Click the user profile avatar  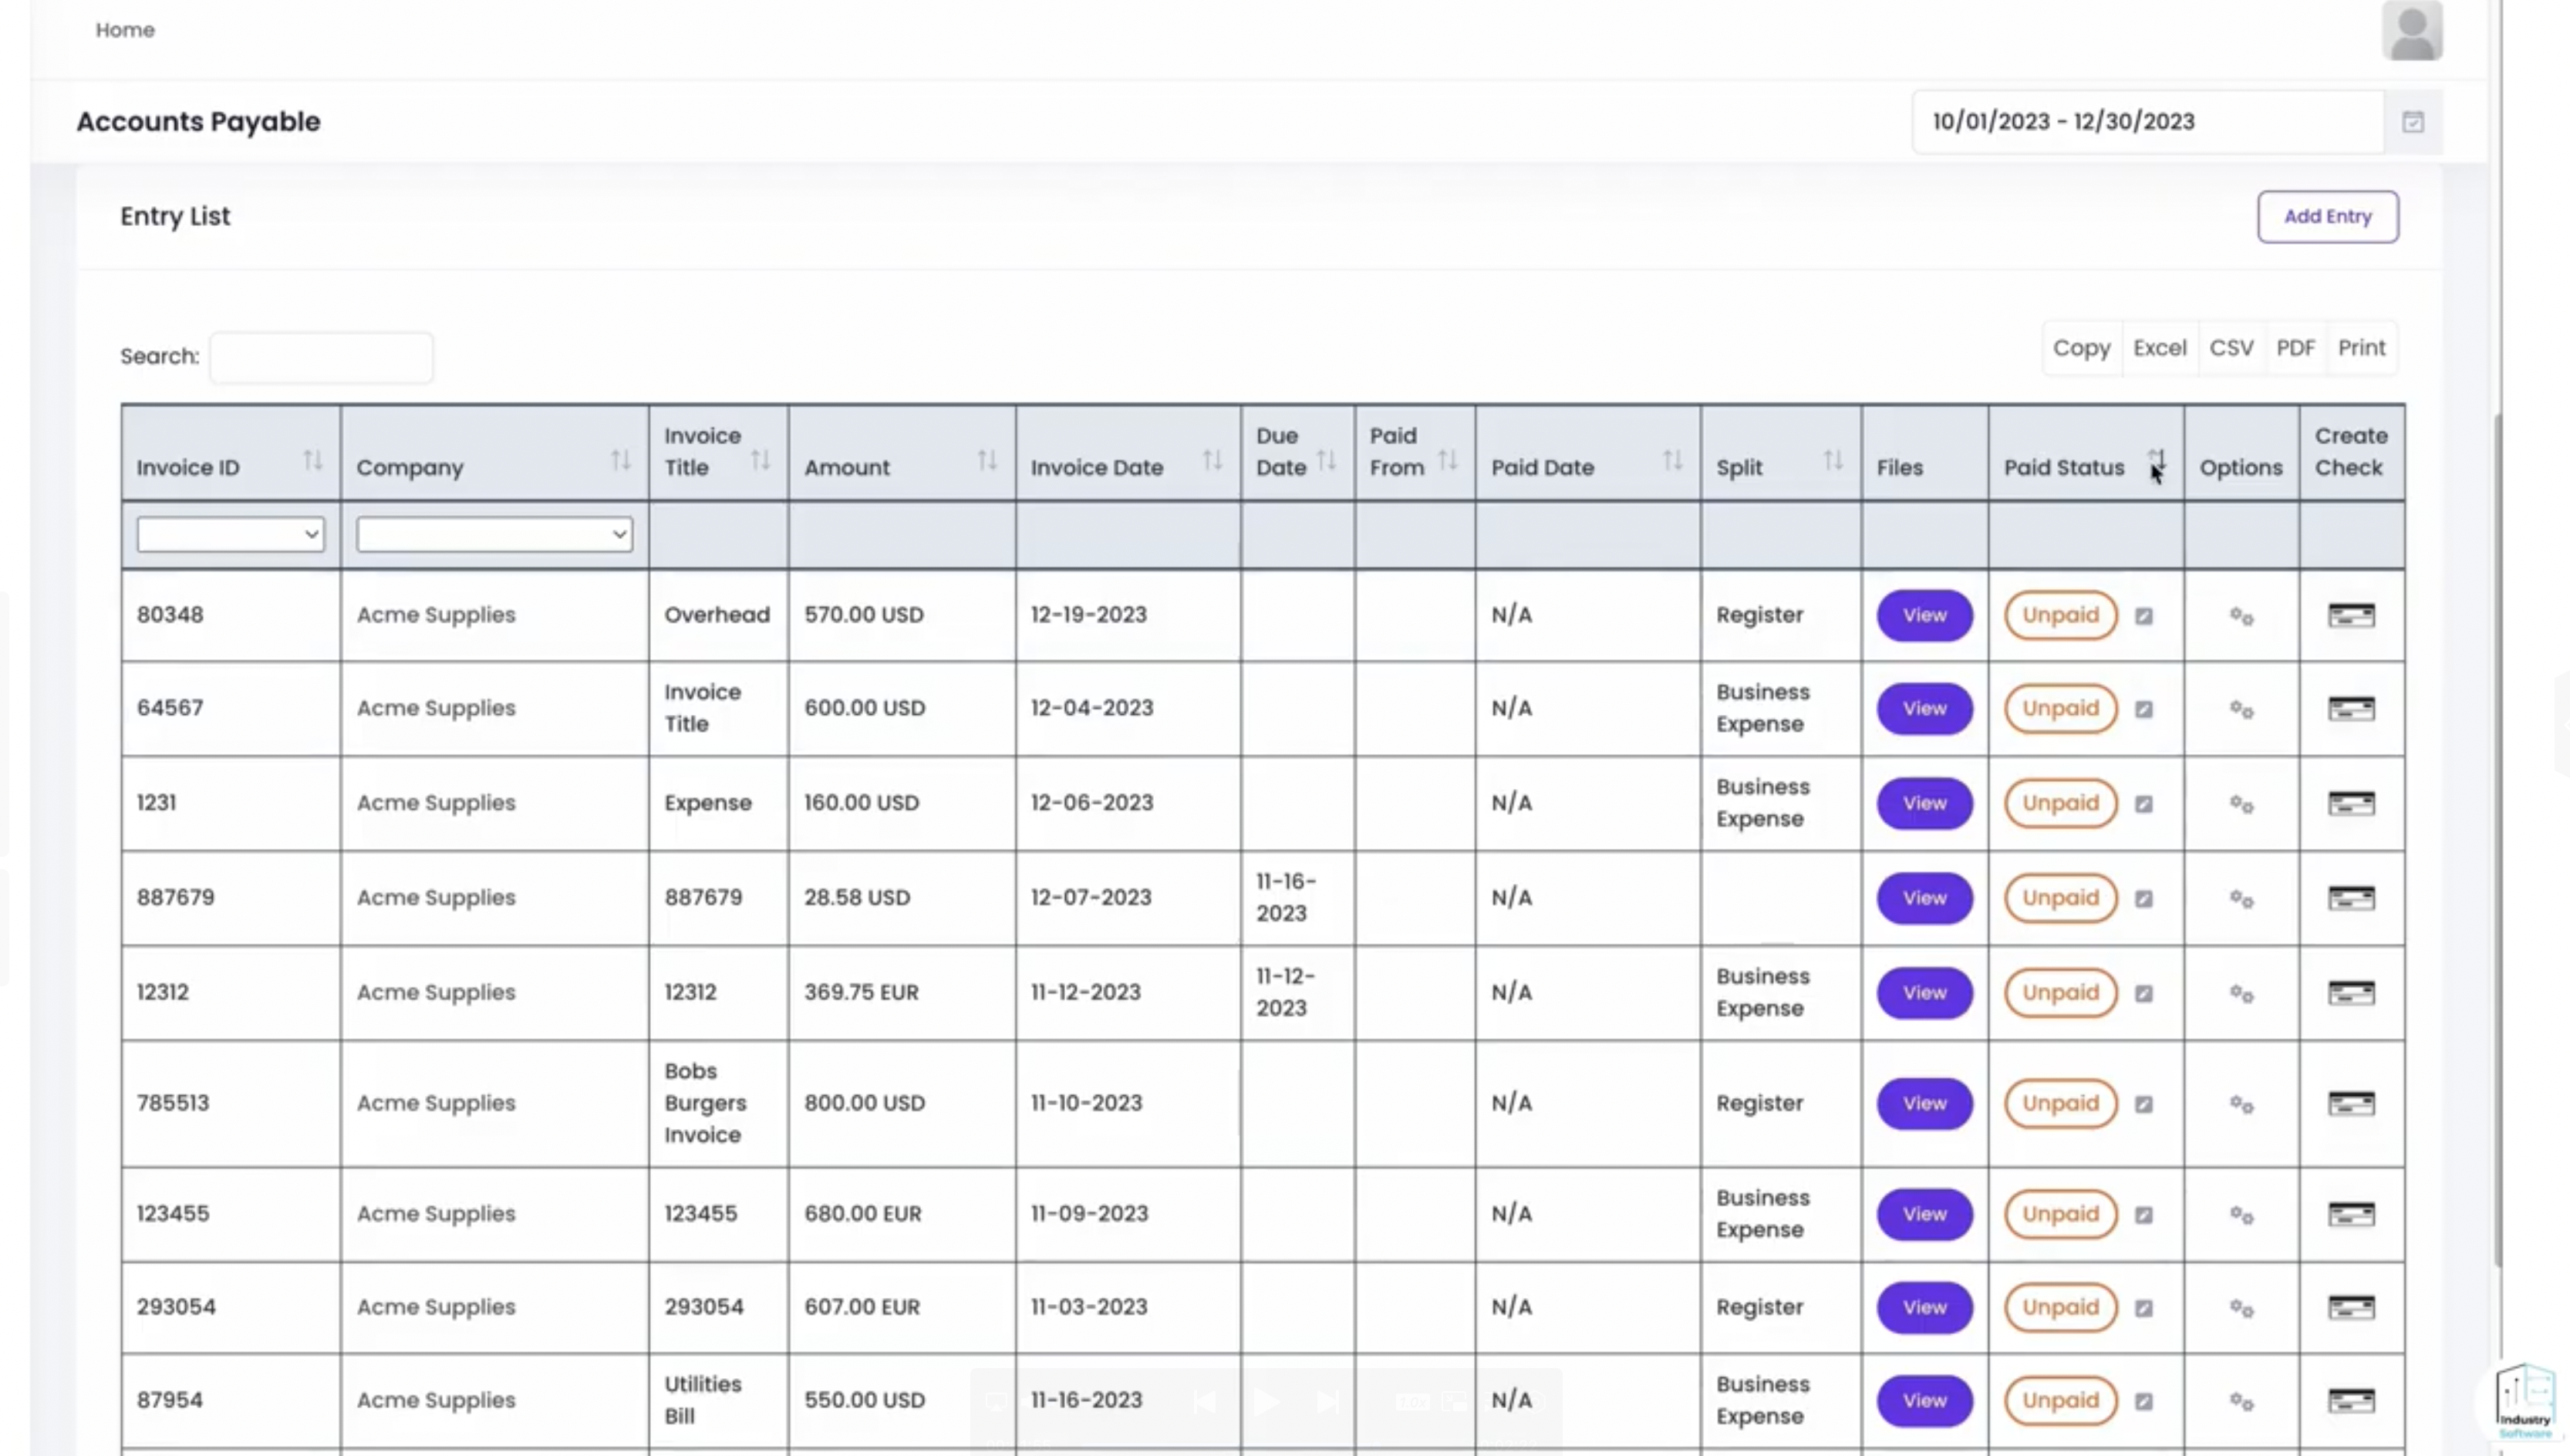2411,30
